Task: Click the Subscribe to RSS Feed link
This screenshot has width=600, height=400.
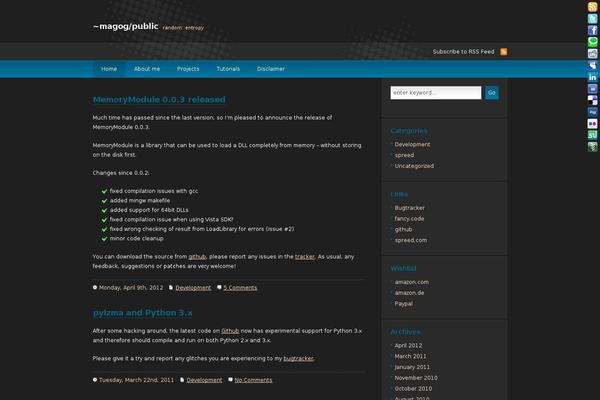Action: (463, 52)
